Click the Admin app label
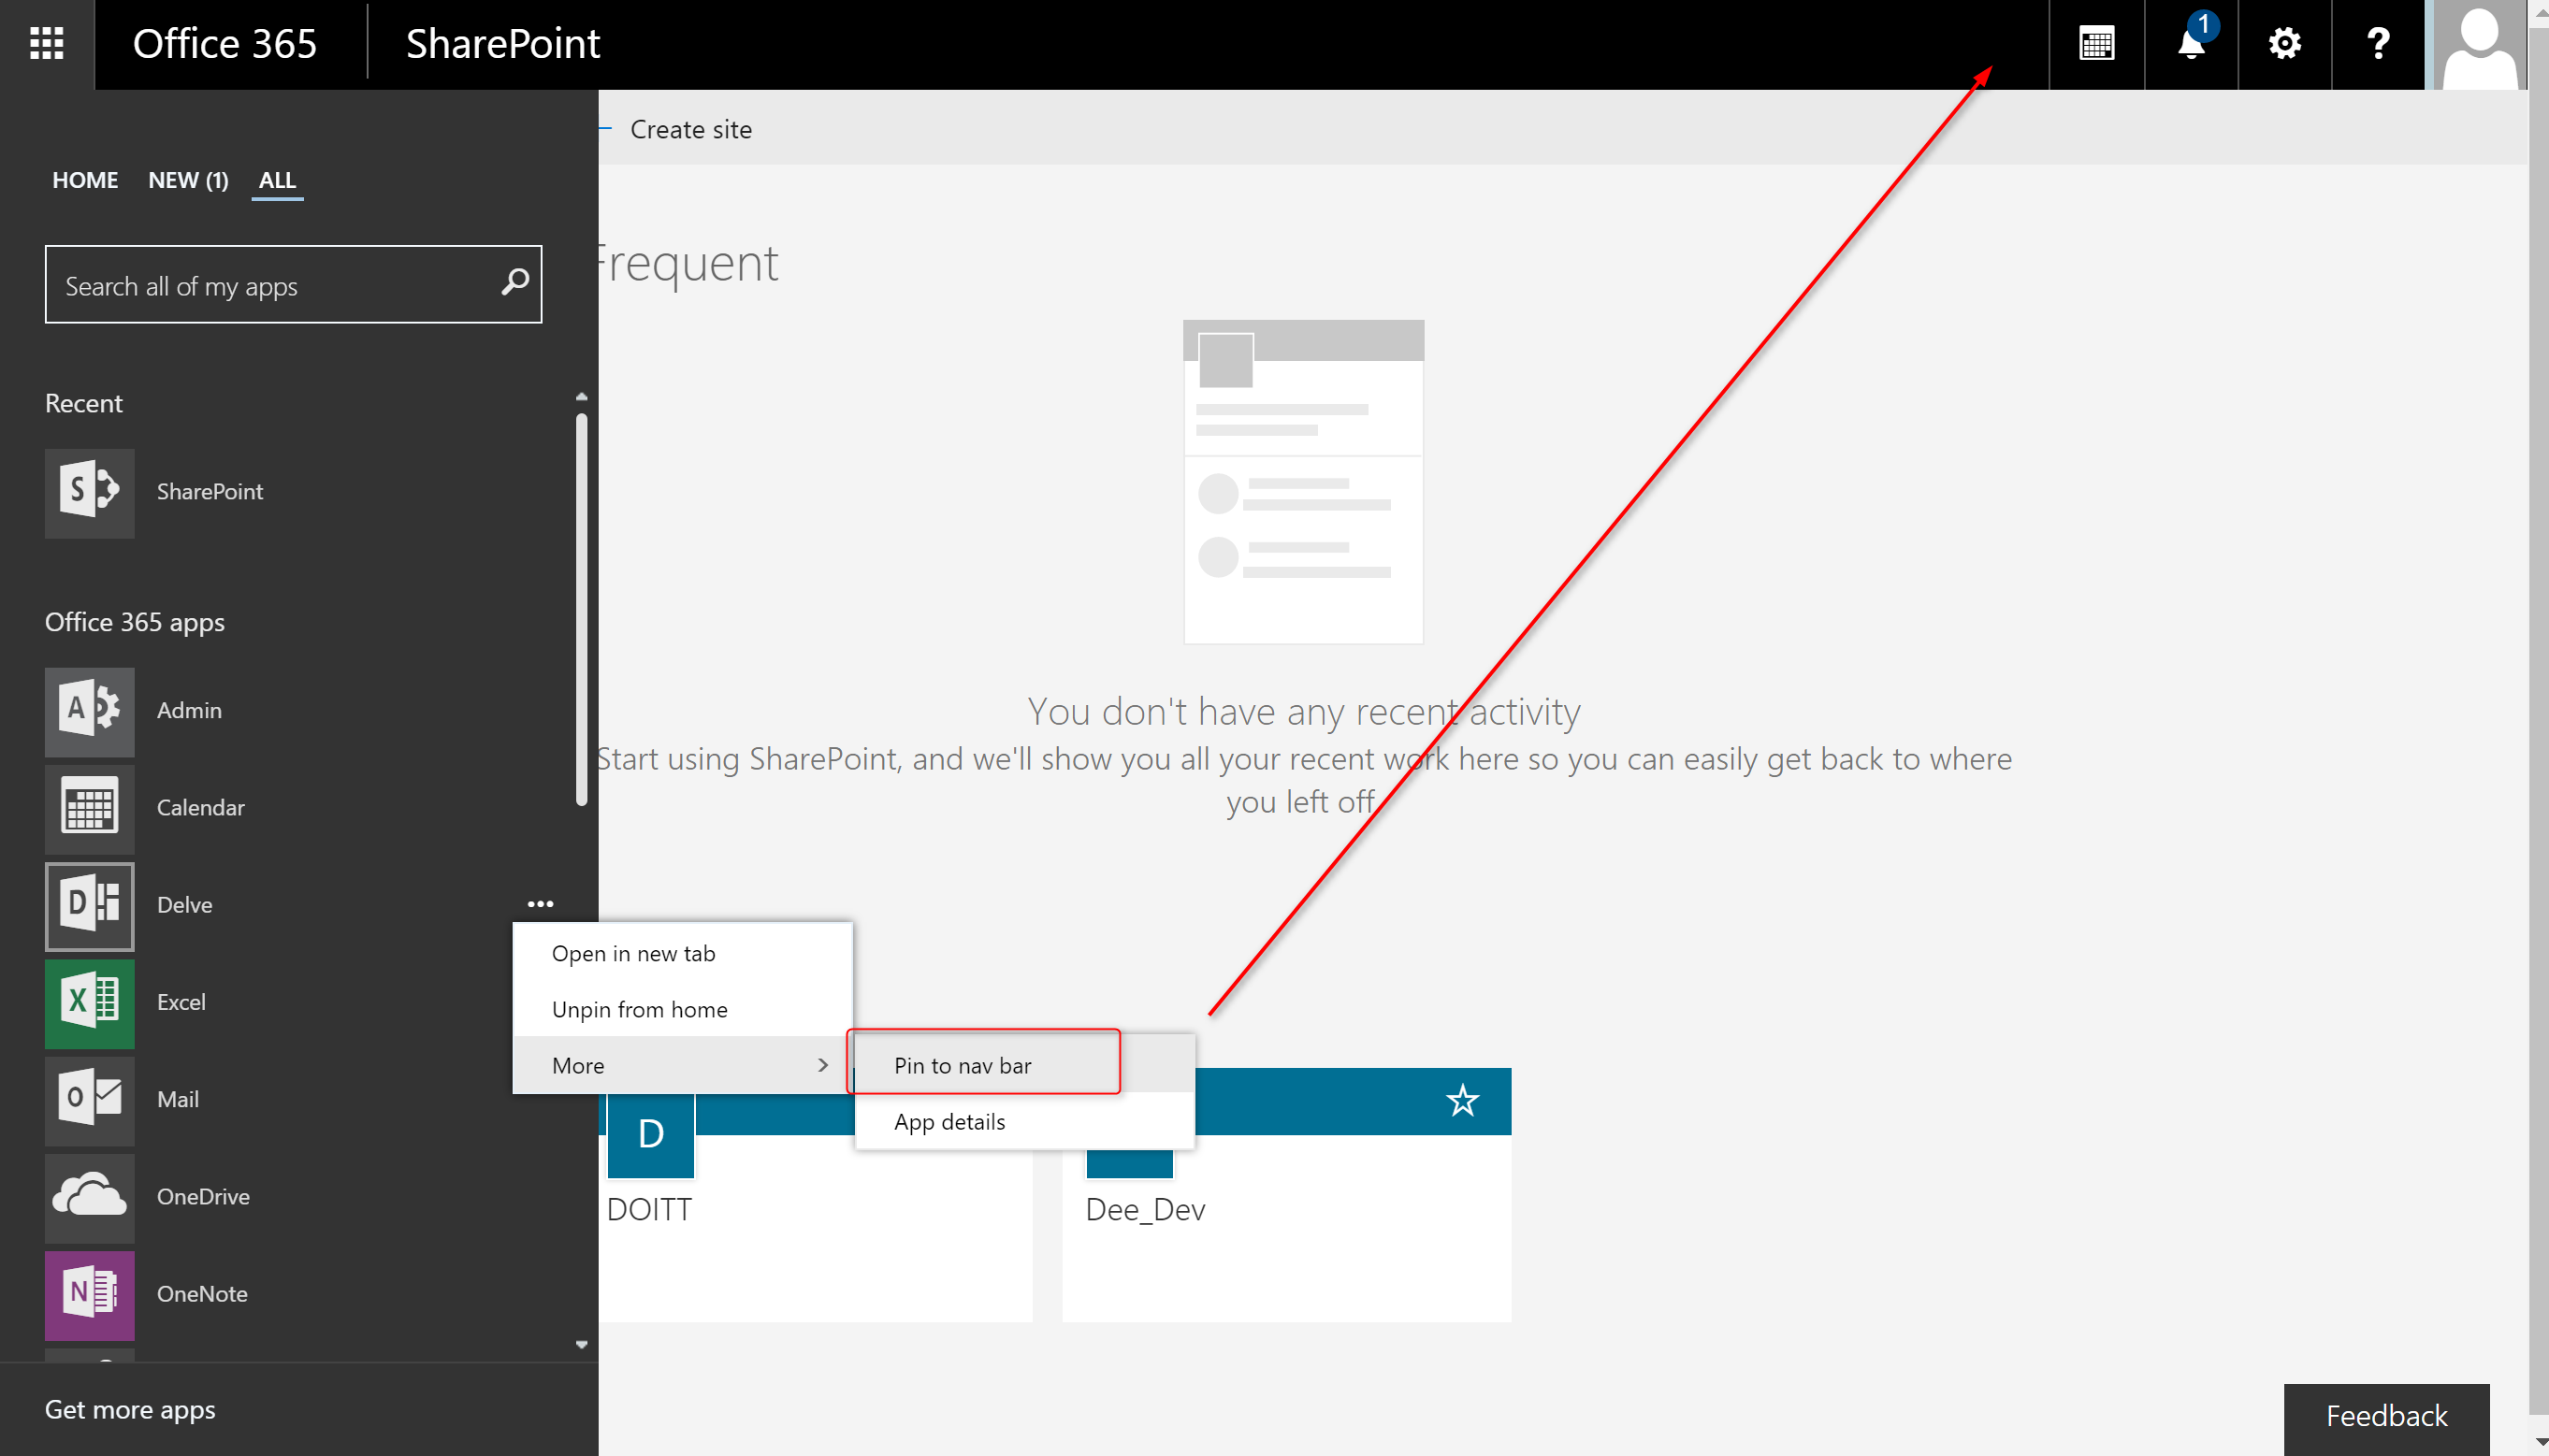Screen dimensions: 2549x1456 pos(189,710)
